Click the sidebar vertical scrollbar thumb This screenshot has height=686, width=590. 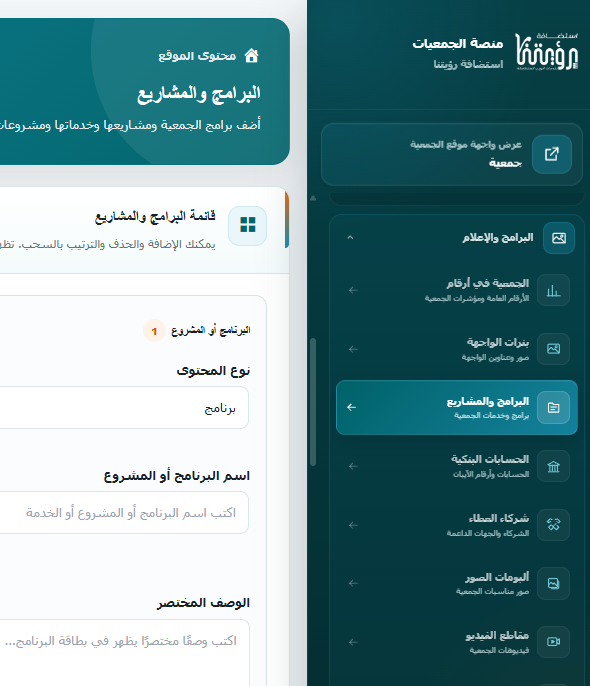(313, 402)
